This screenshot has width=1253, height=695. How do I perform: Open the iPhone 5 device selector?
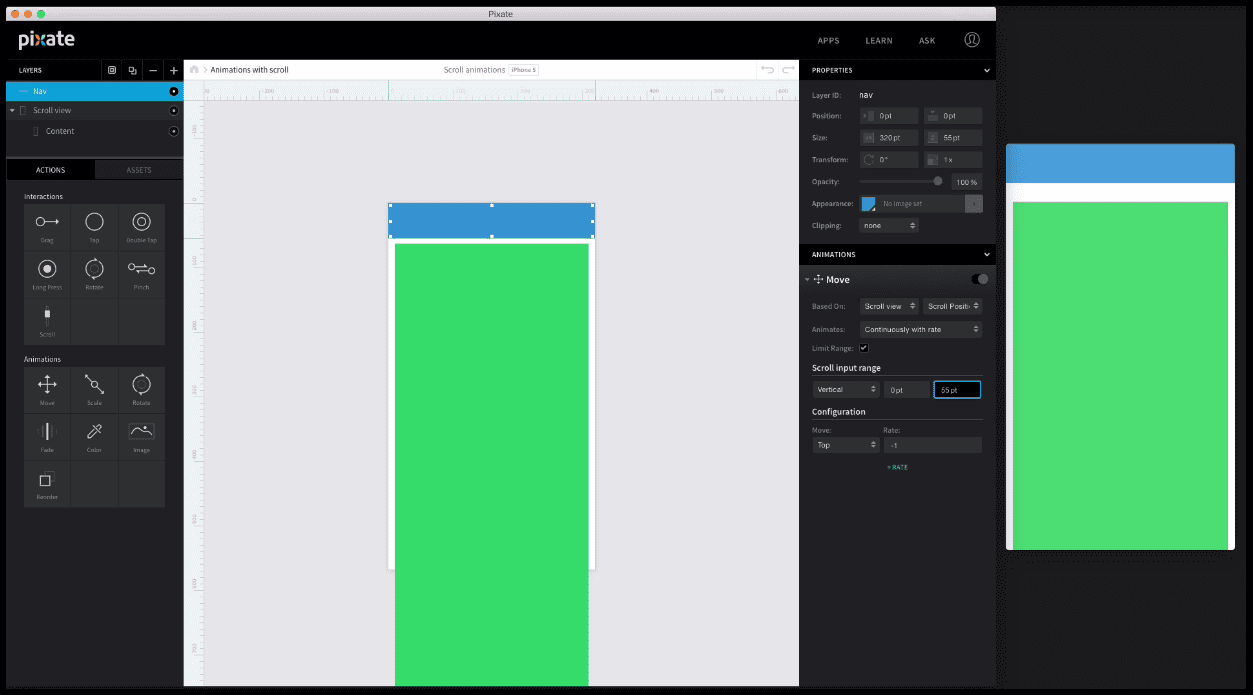[x=523, y=70]
